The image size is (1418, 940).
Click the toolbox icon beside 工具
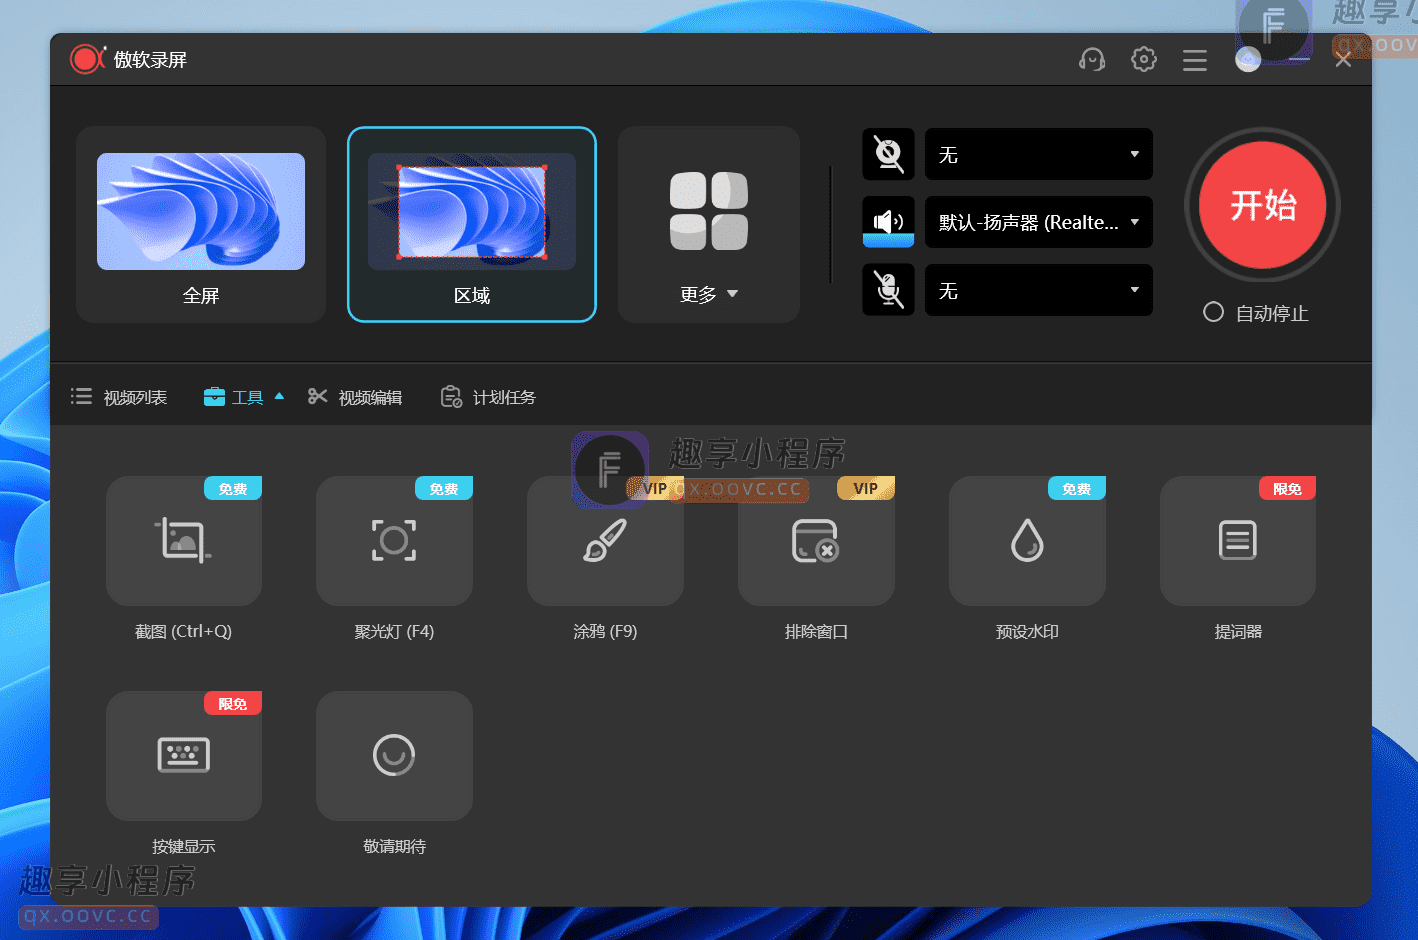click(214, 397)
